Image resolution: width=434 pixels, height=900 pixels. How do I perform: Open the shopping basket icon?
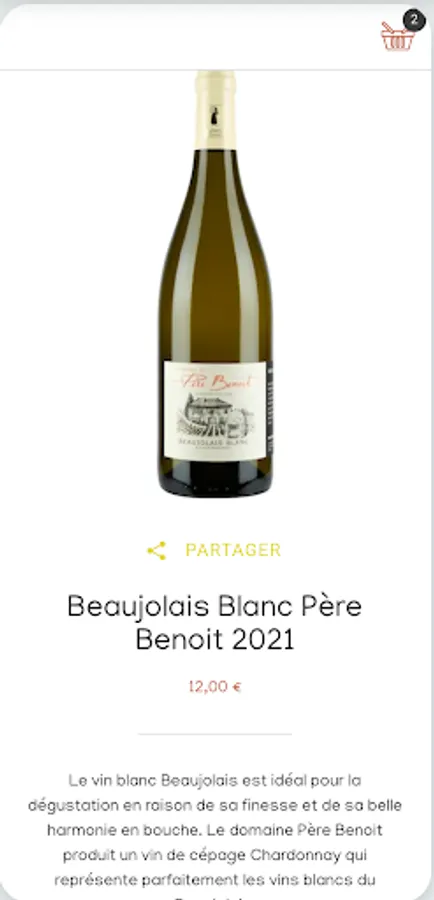click(x=397, y=37)
